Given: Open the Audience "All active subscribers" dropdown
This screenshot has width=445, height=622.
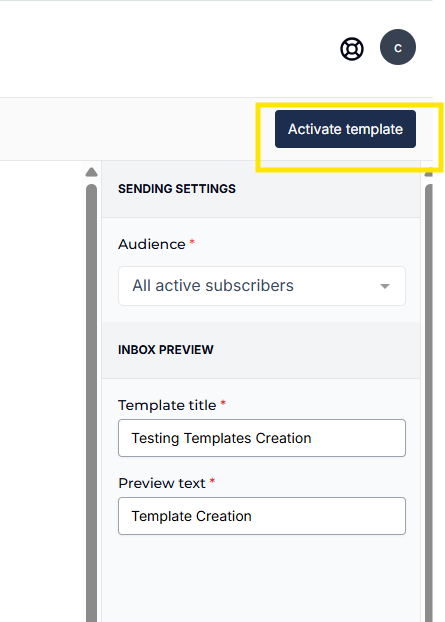Looking at the screenshot, I should pyautogui.click(x=262, y=286).
